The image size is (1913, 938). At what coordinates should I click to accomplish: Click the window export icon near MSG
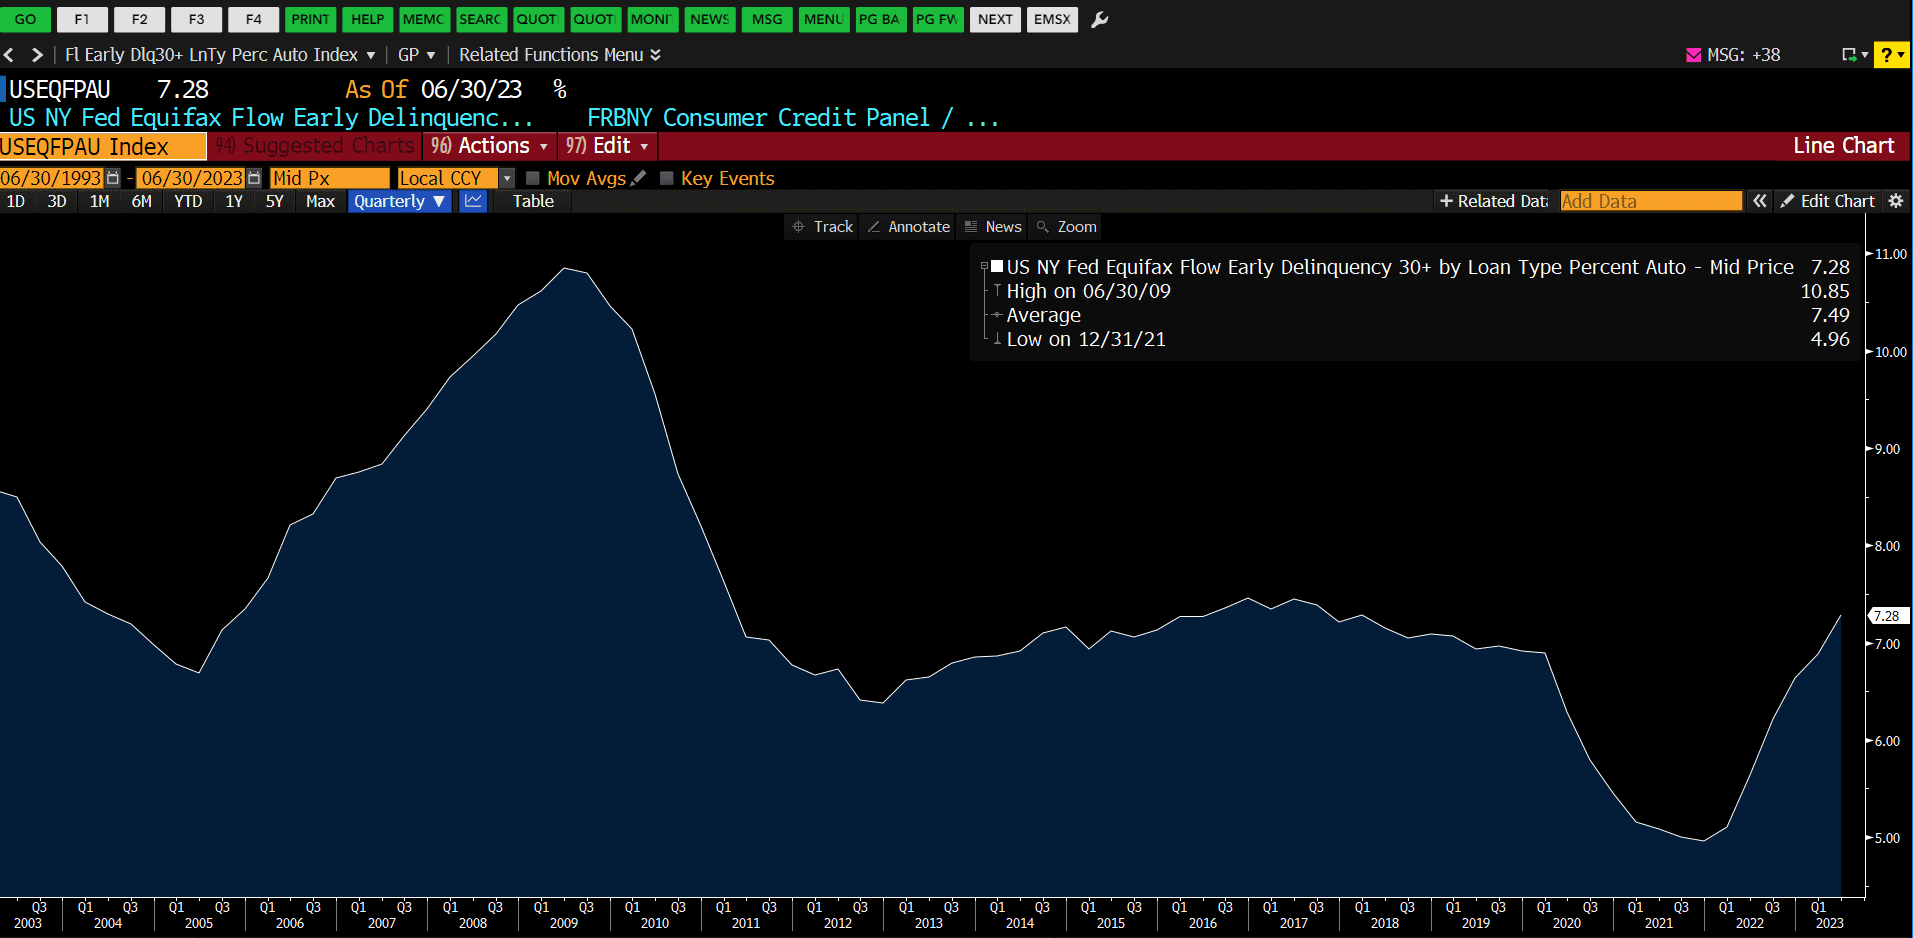[1849, 55]
